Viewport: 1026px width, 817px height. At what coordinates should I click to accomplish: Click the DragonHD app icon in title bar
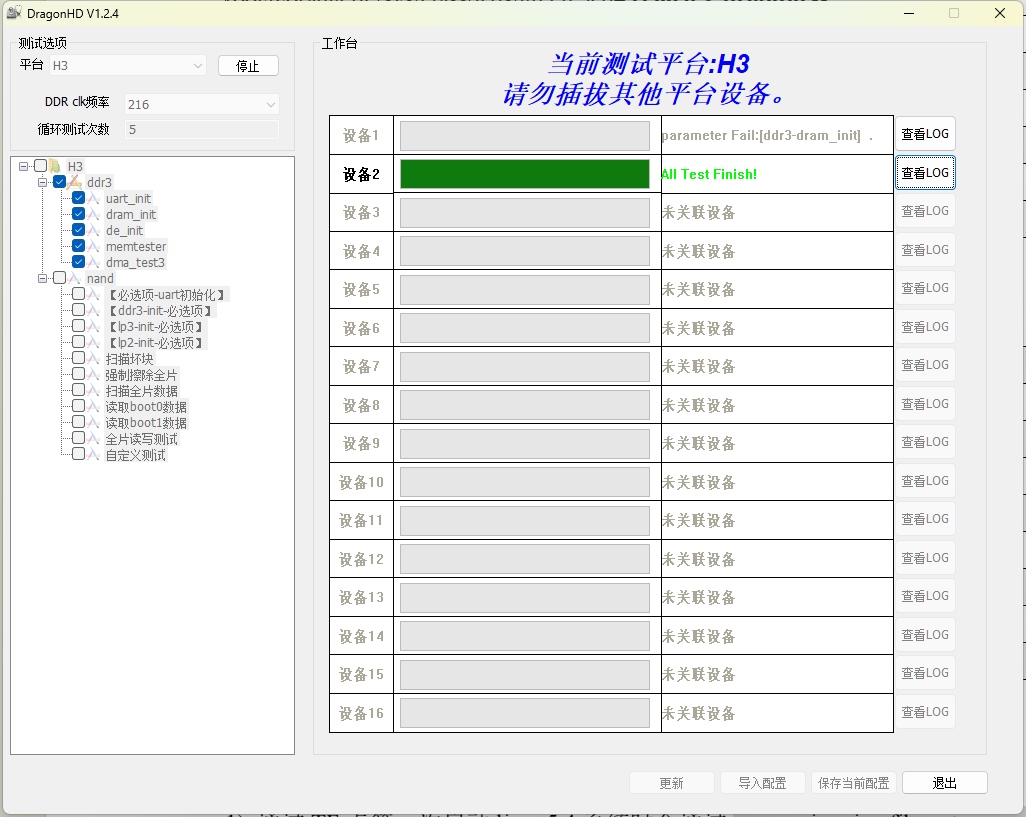[14, 12]
